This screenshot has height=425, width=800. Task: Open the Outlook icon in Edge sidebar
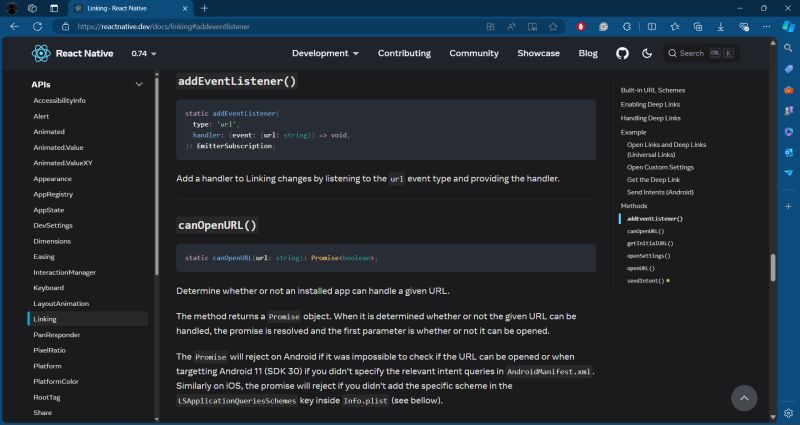click(x=788, y=153)
